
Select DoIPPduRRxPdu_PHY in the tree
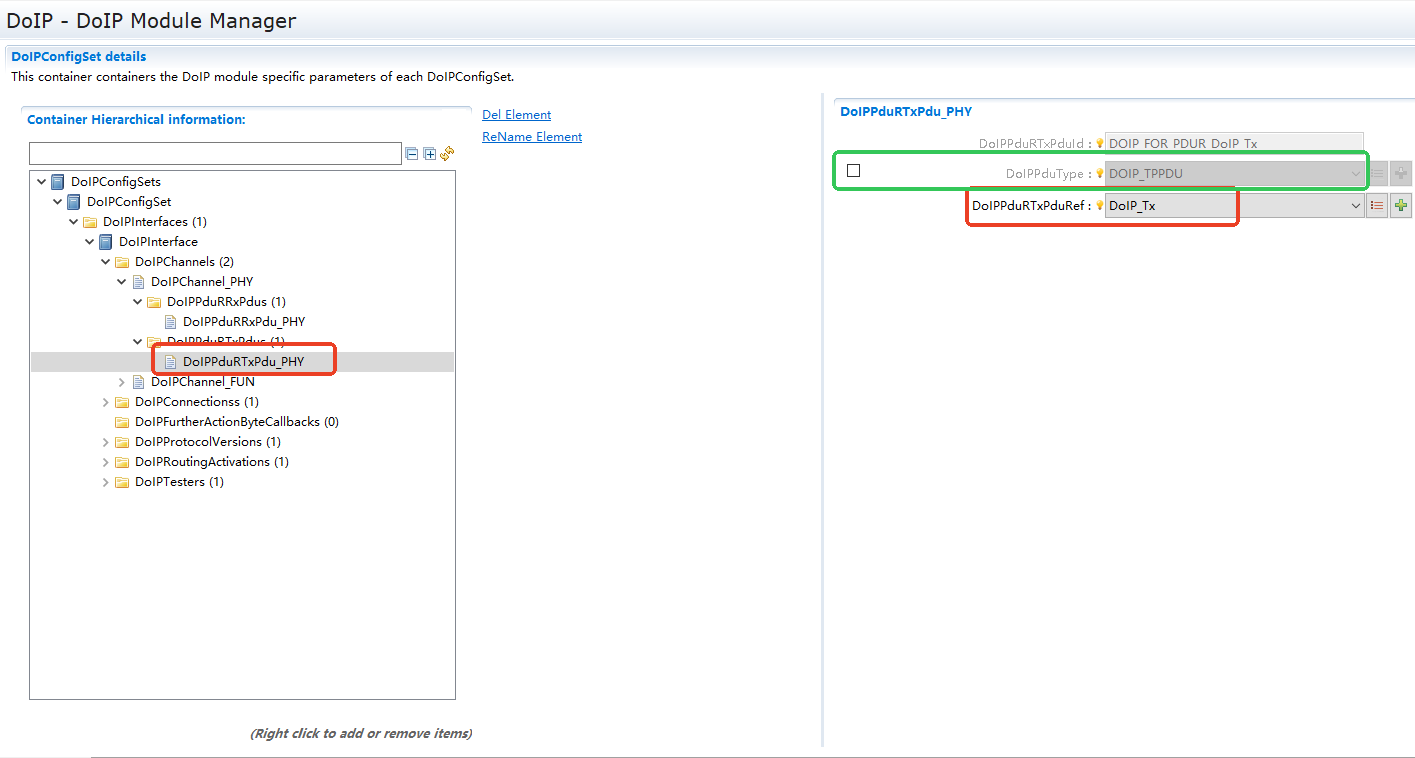tap(243, 322)
